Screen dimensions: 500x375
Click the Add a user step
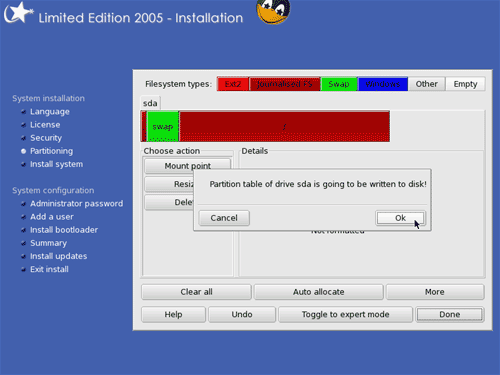[x=52, y=217]
